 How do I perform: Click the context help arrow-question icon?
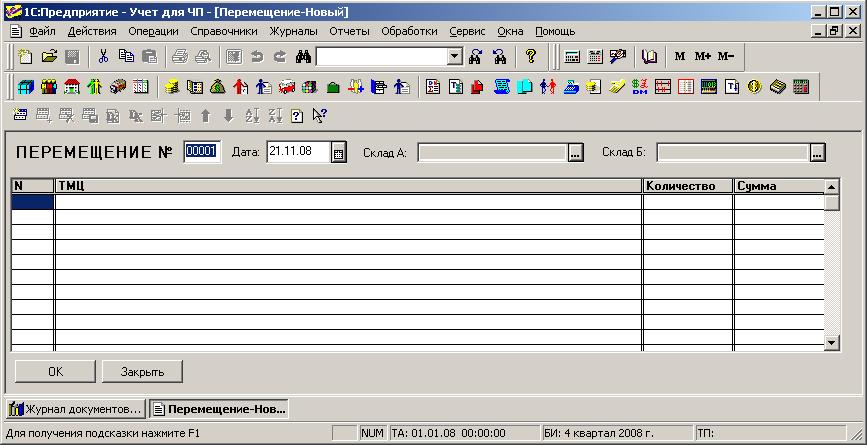point(319,116)
